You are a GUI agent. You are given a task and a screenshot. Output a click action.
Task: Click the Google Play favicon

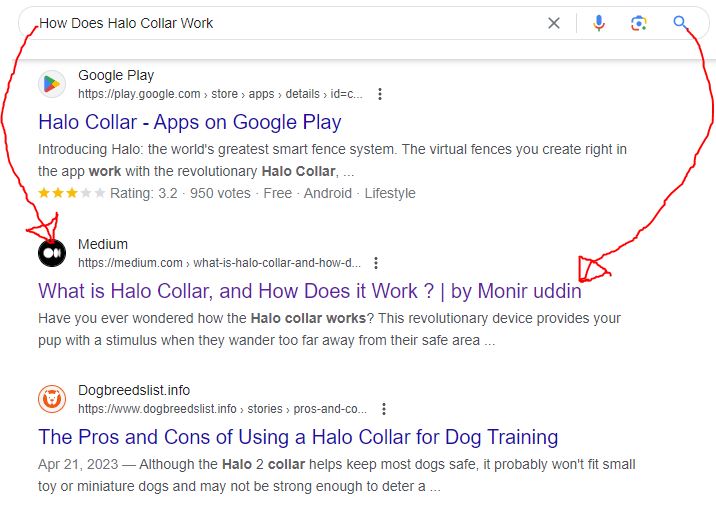pyautogui.click(x=52, y=83)
